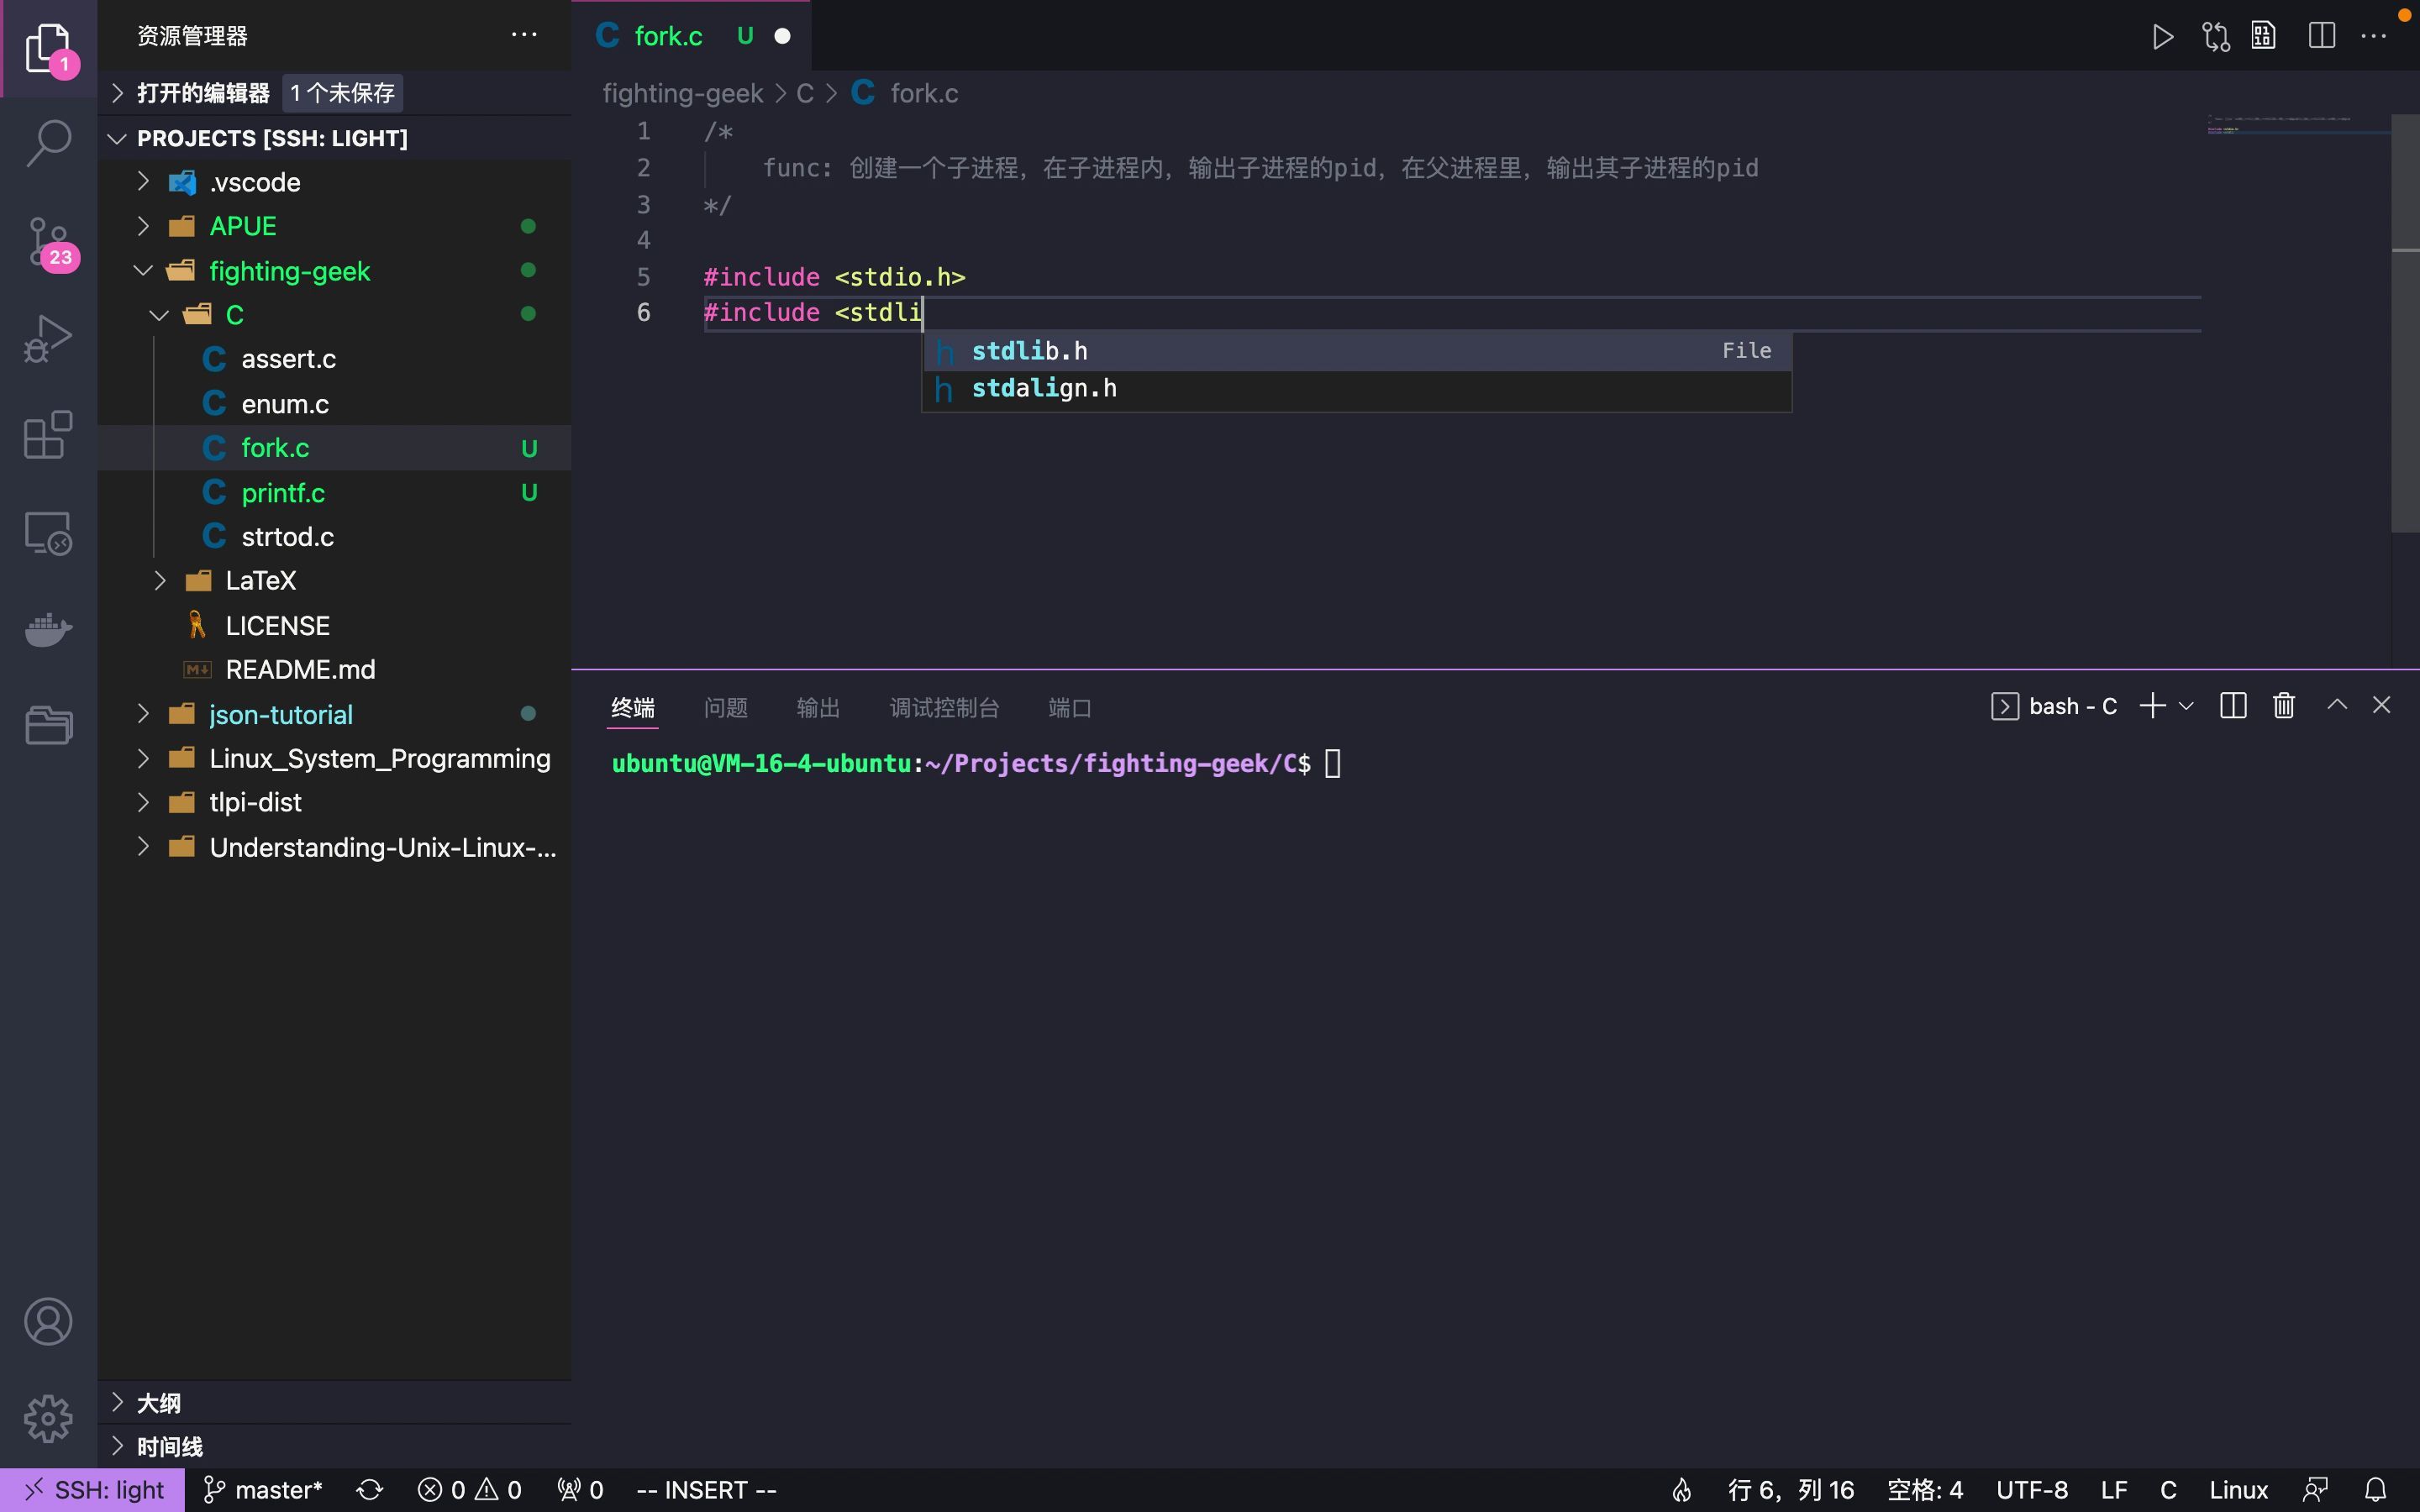Click the compare changes icon in editor toolbar
2420x1512 pixels.
2215,37
